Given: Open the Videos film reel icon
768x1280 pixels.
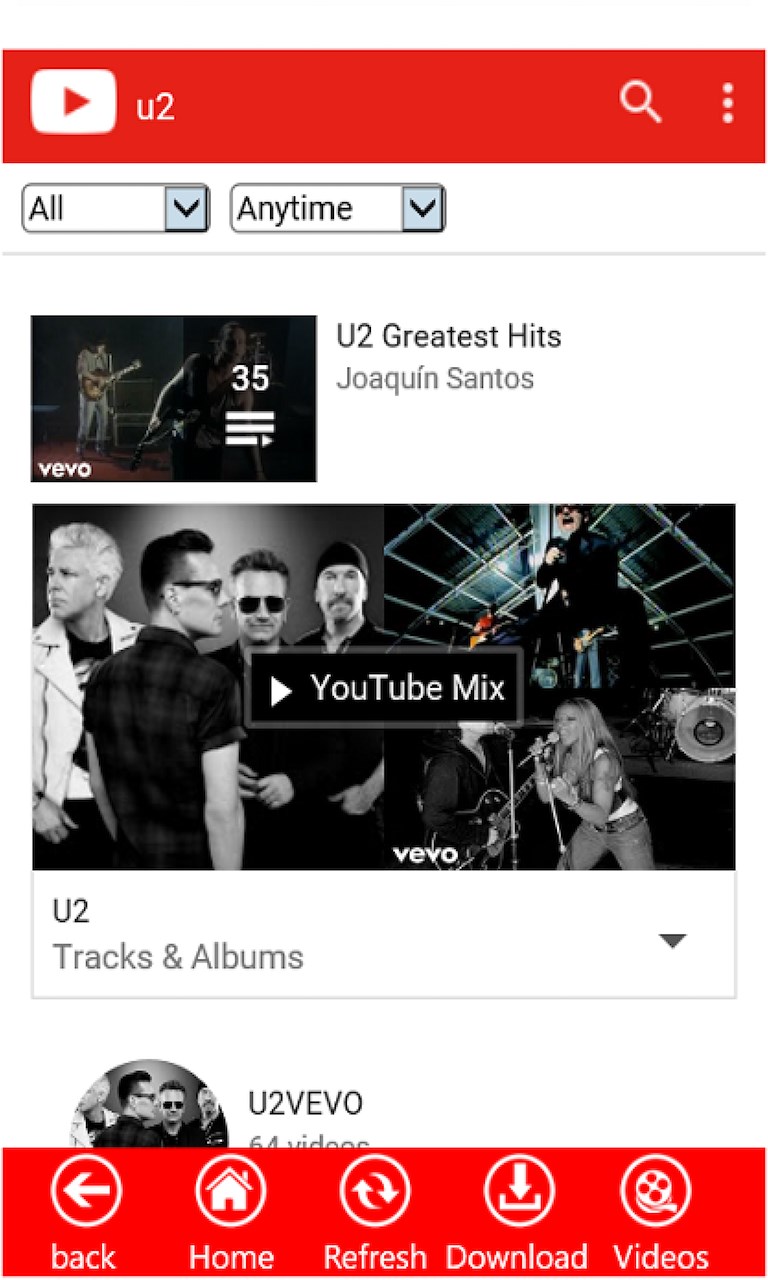Looking at the screenshot, I should [x=657, y=1191].
